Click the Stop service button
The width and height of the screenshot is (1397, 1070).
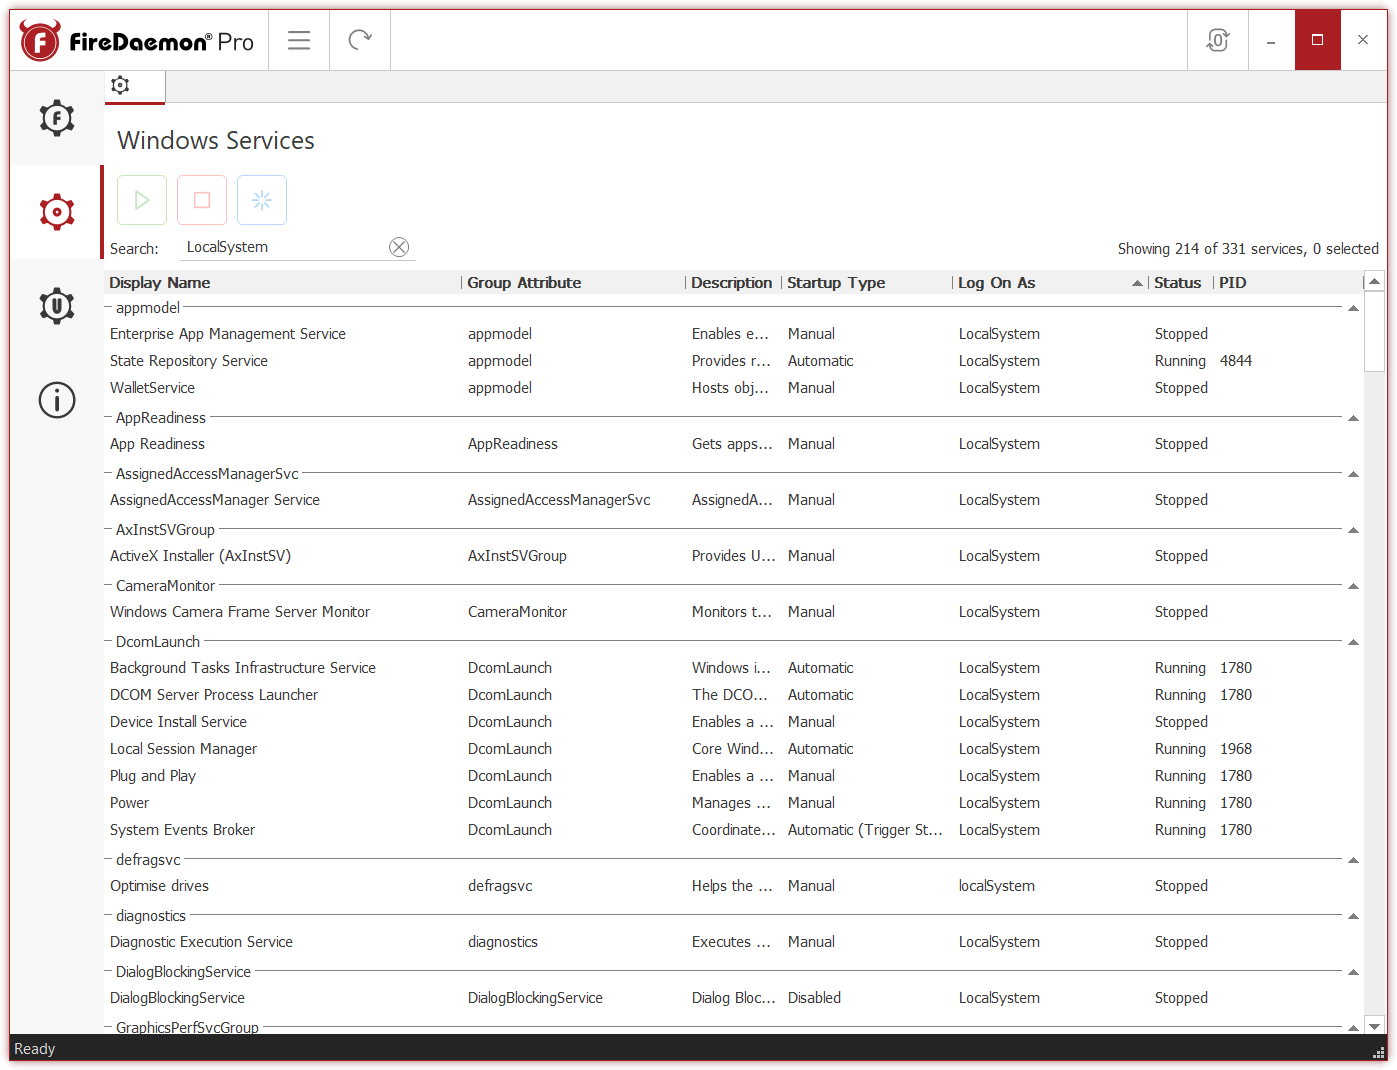pos(201,199)
